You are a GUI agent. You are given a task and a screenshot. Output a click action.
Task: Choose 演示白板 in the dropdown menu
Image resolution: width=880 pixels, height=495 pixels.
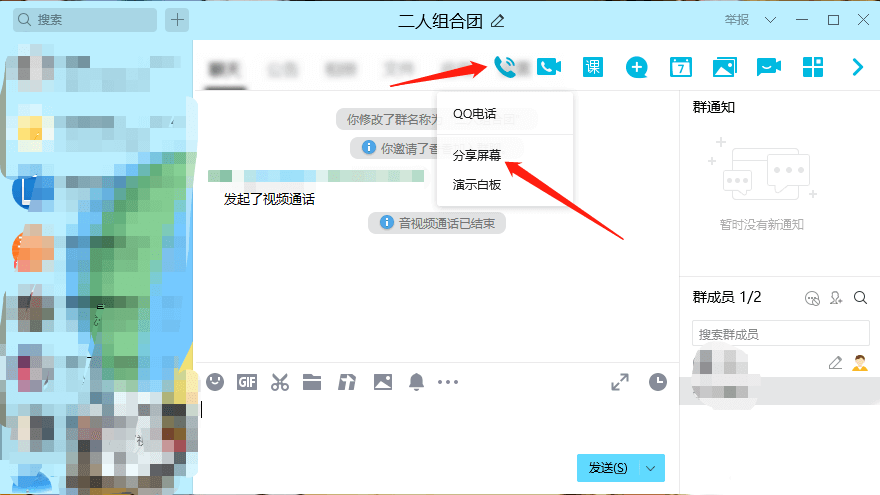coord(476,185)
